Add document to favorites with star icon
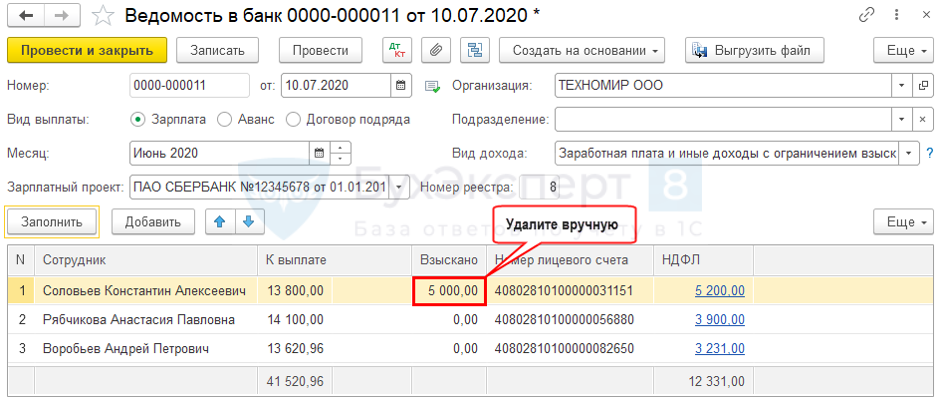The width and height of the screenshot is (942, 400). (101, 15)
